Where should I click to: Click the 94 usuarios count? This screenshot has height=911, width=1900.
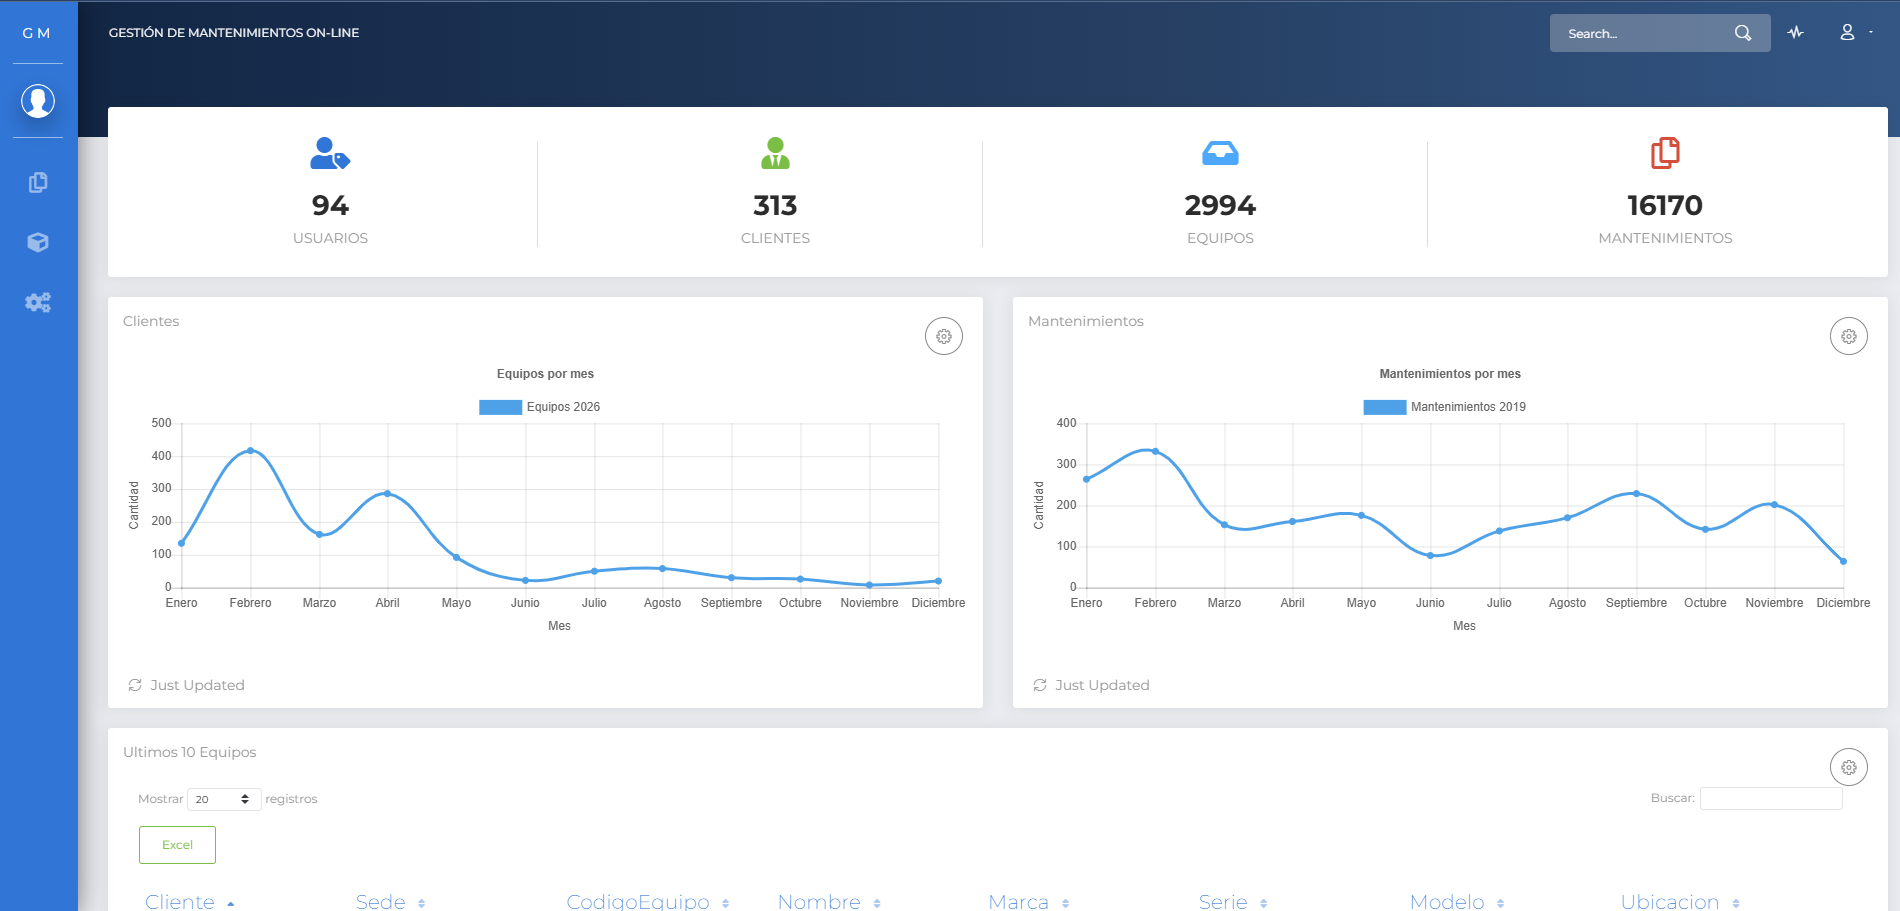[x=330, y=205]
